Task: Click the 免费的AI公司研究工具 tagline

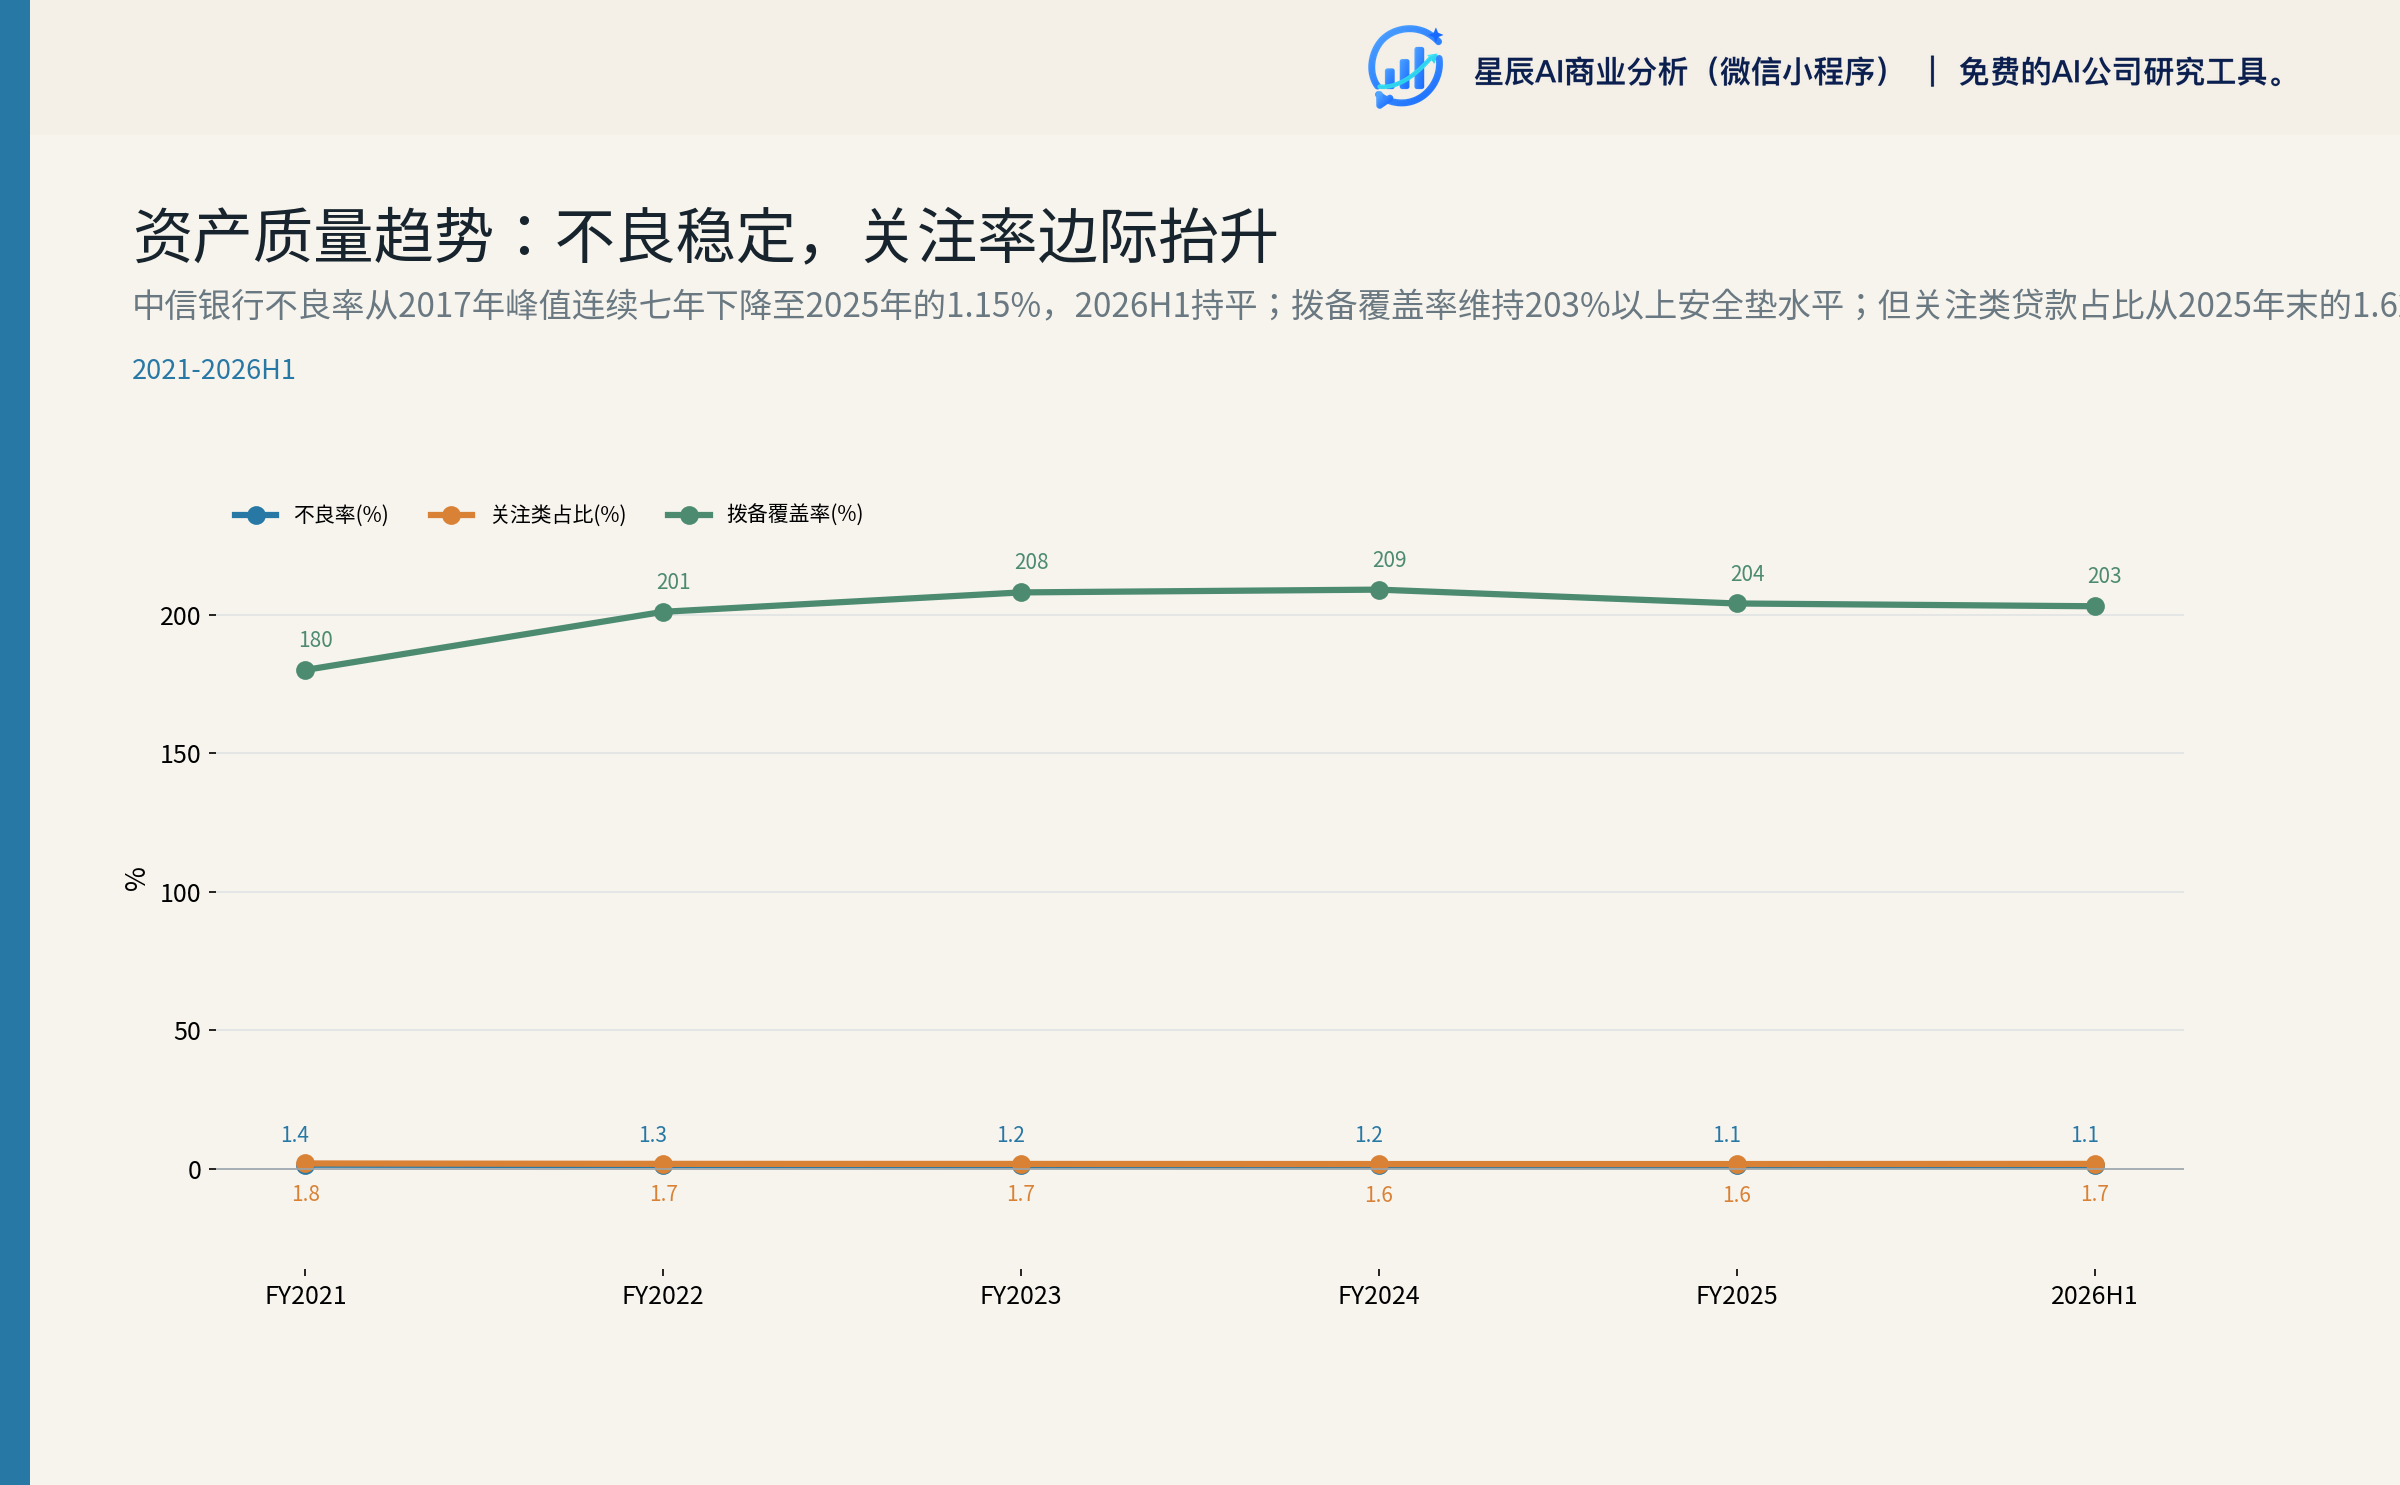Action: 2123,72
